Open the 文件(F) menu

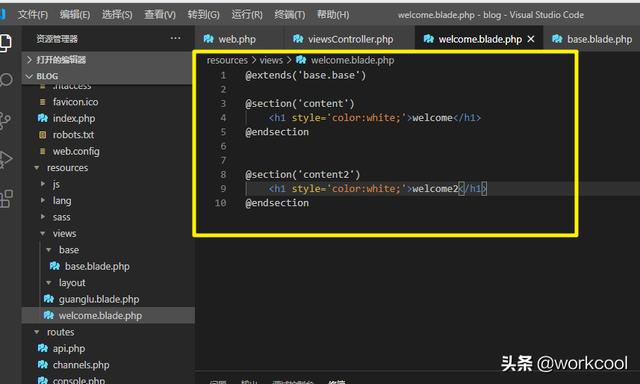33,15
